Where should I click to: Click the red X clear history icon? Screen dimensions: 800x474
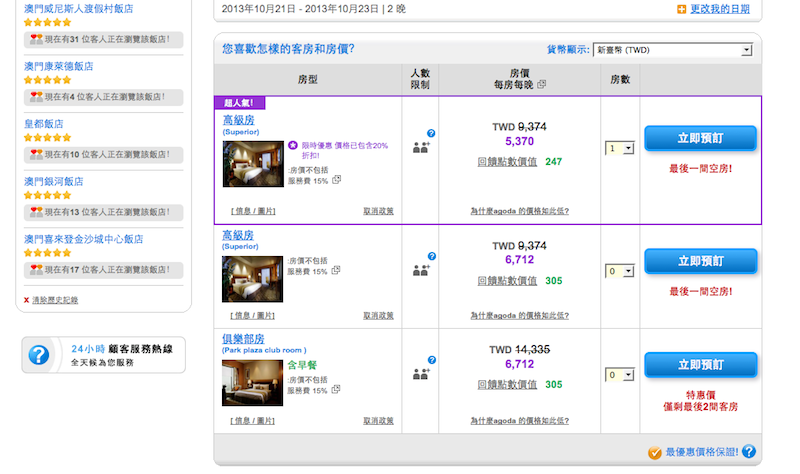coord(26,300)
